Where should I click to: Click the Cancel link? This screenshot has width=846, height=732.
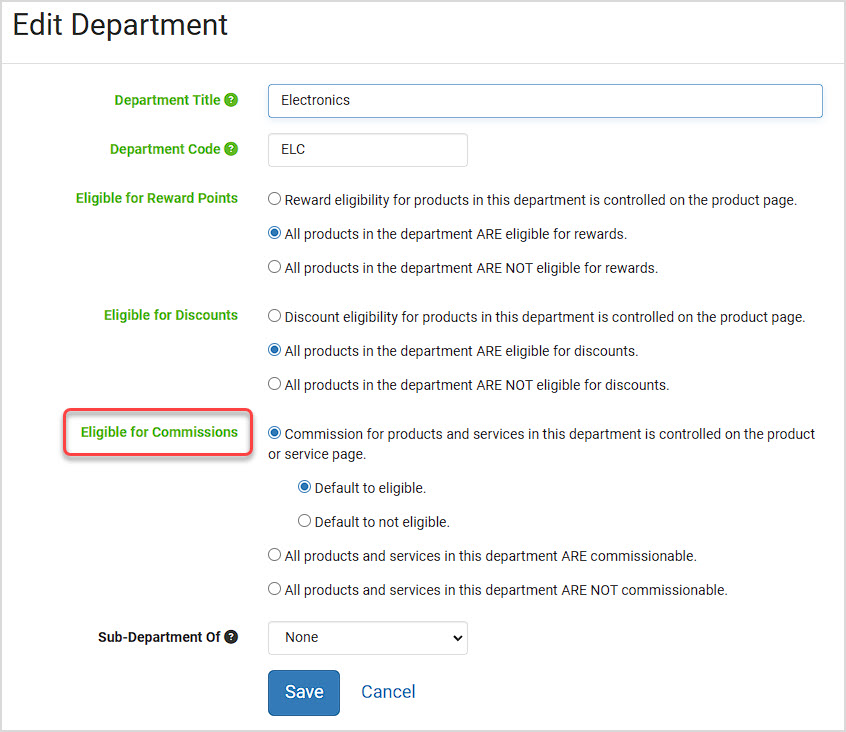(x=388, y=692)
